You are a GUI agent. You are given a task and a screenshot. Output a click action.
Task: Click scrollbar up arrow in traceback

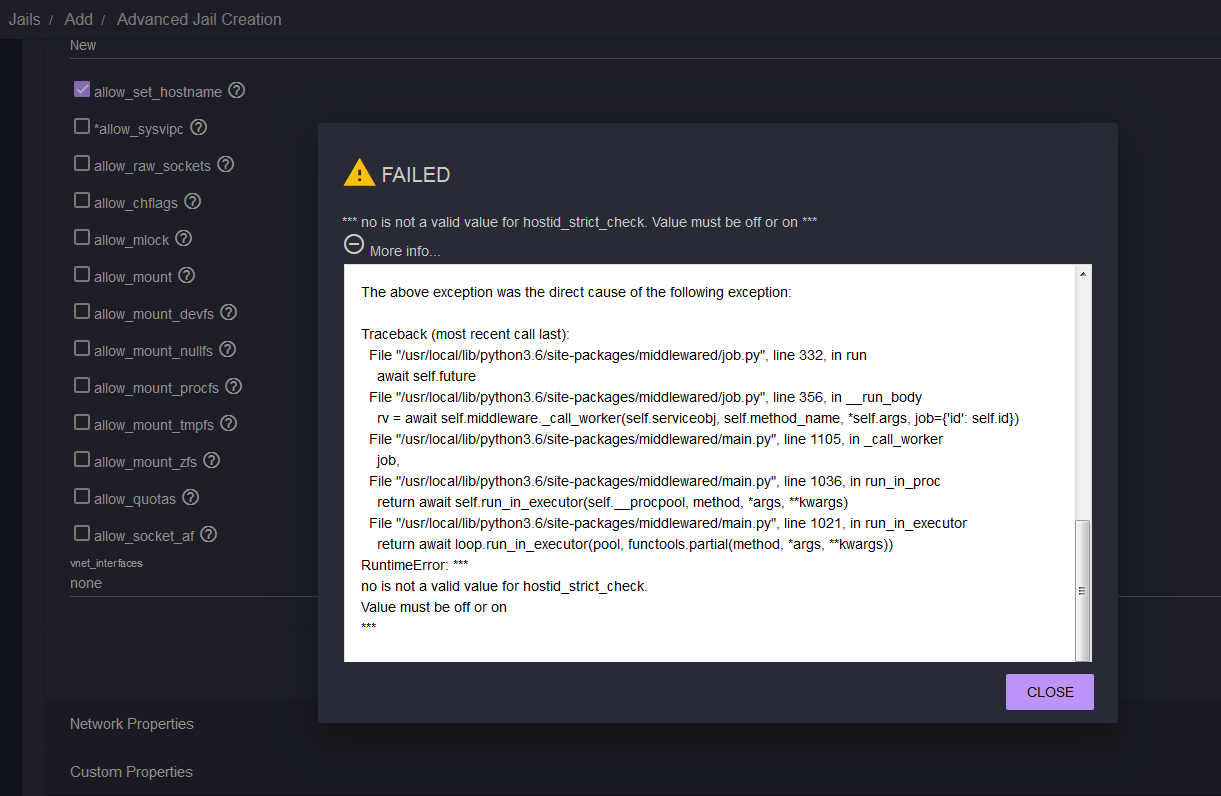[x=1083, y=273]
